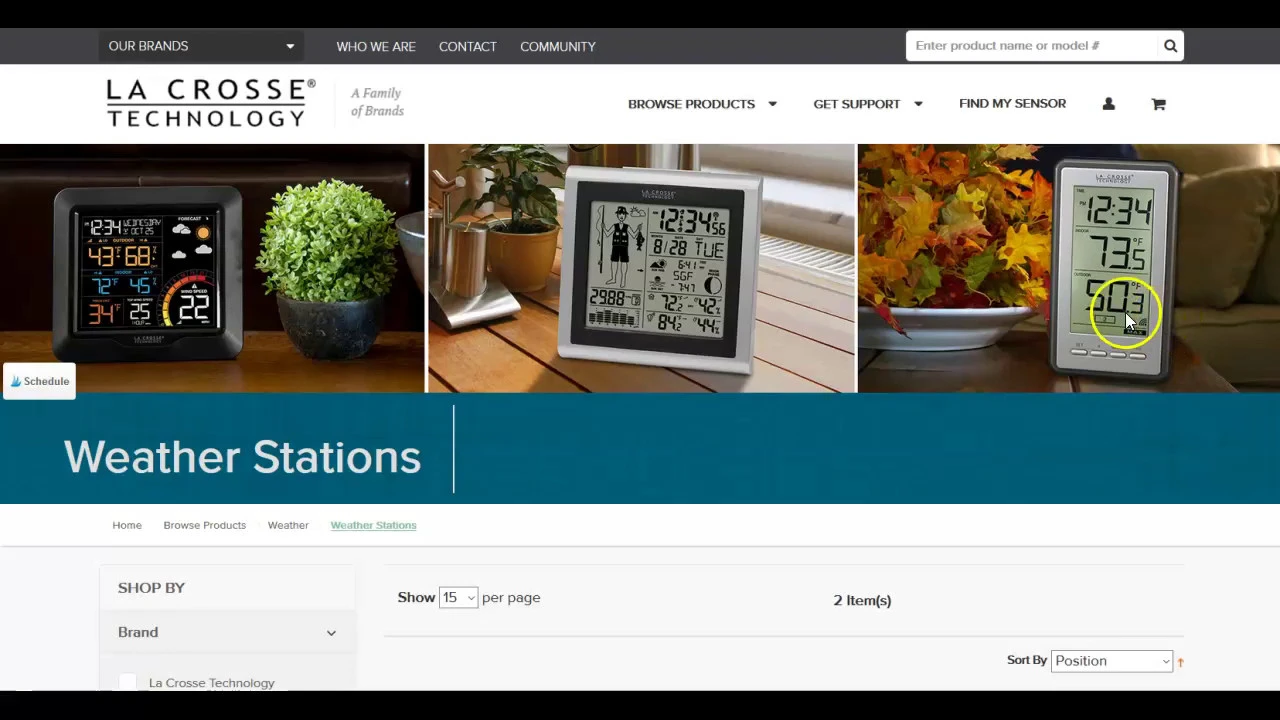This screenshot has width=1280, height=720.
Task: Expand the Get Support menu
Action: pyautogui.click(x=867, y=104)
